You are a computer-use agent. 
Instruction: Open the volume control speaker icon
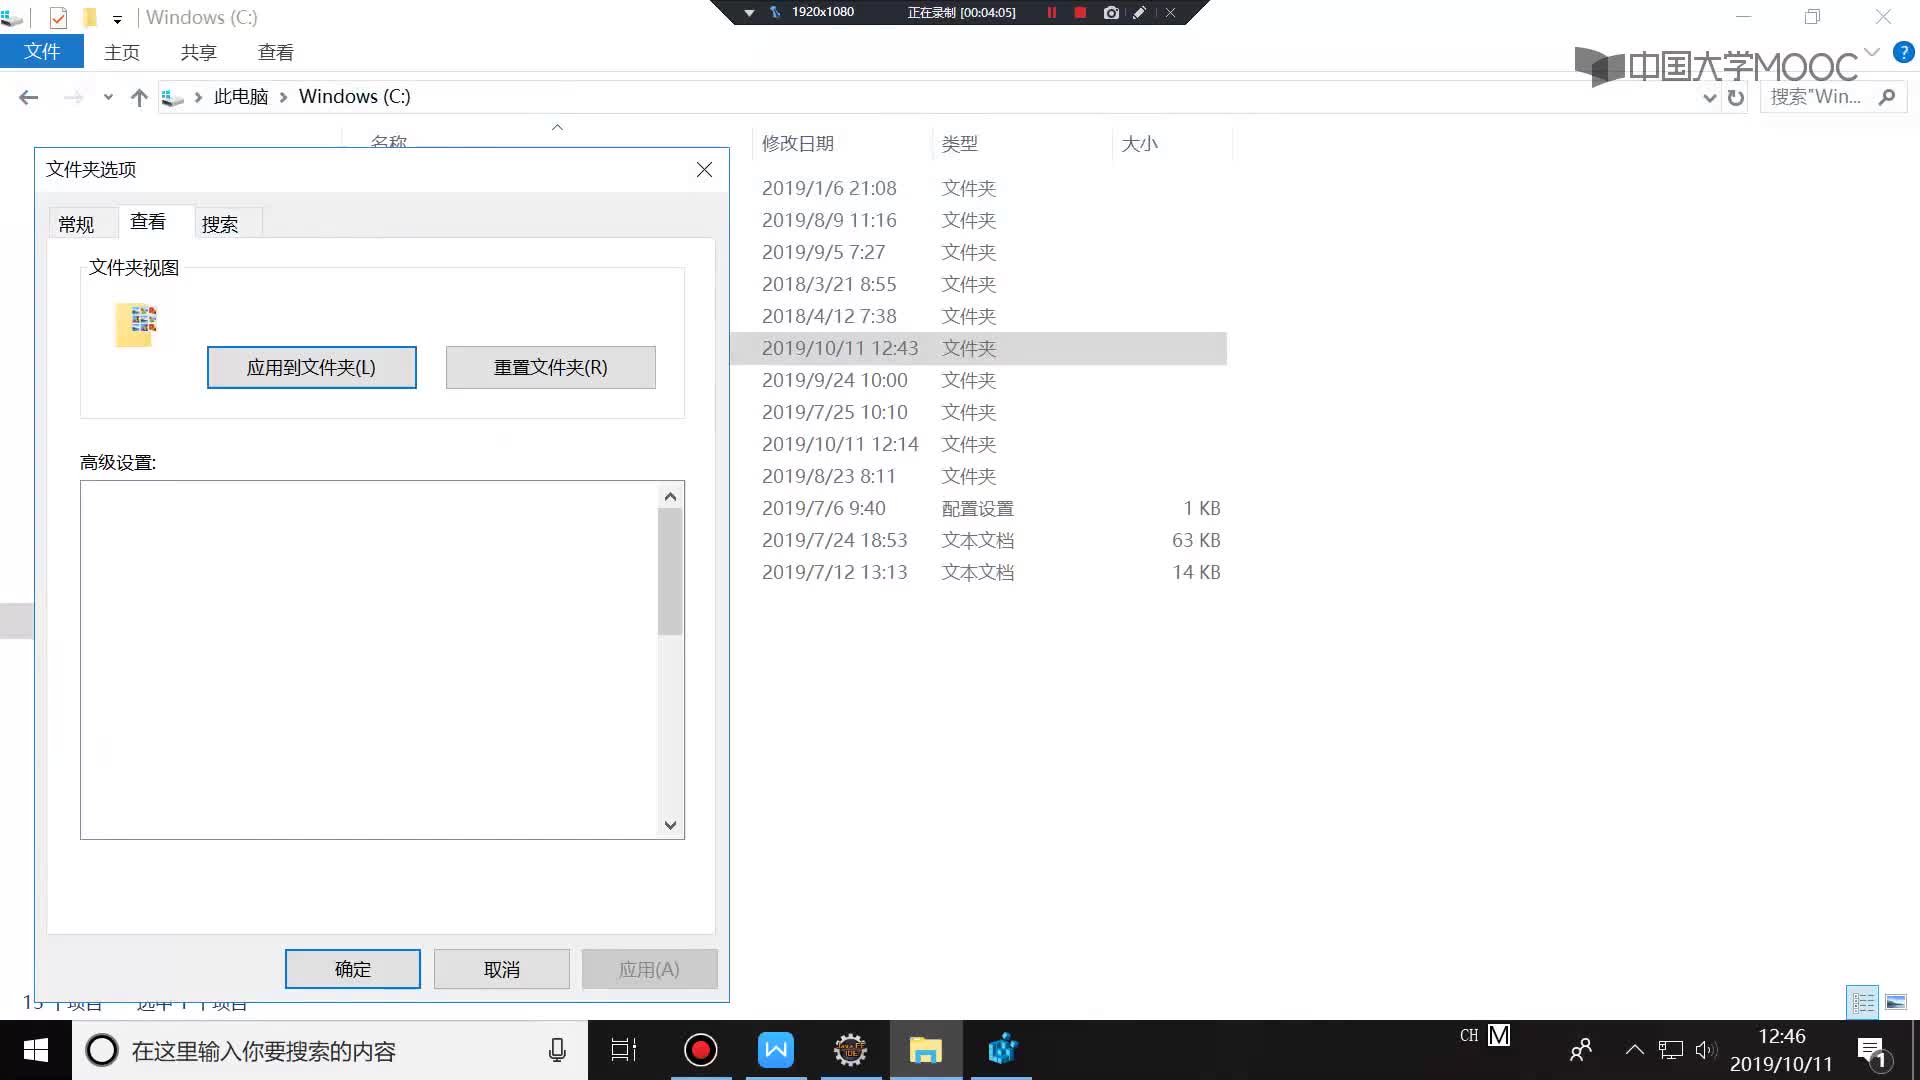coord(1706,1050)
